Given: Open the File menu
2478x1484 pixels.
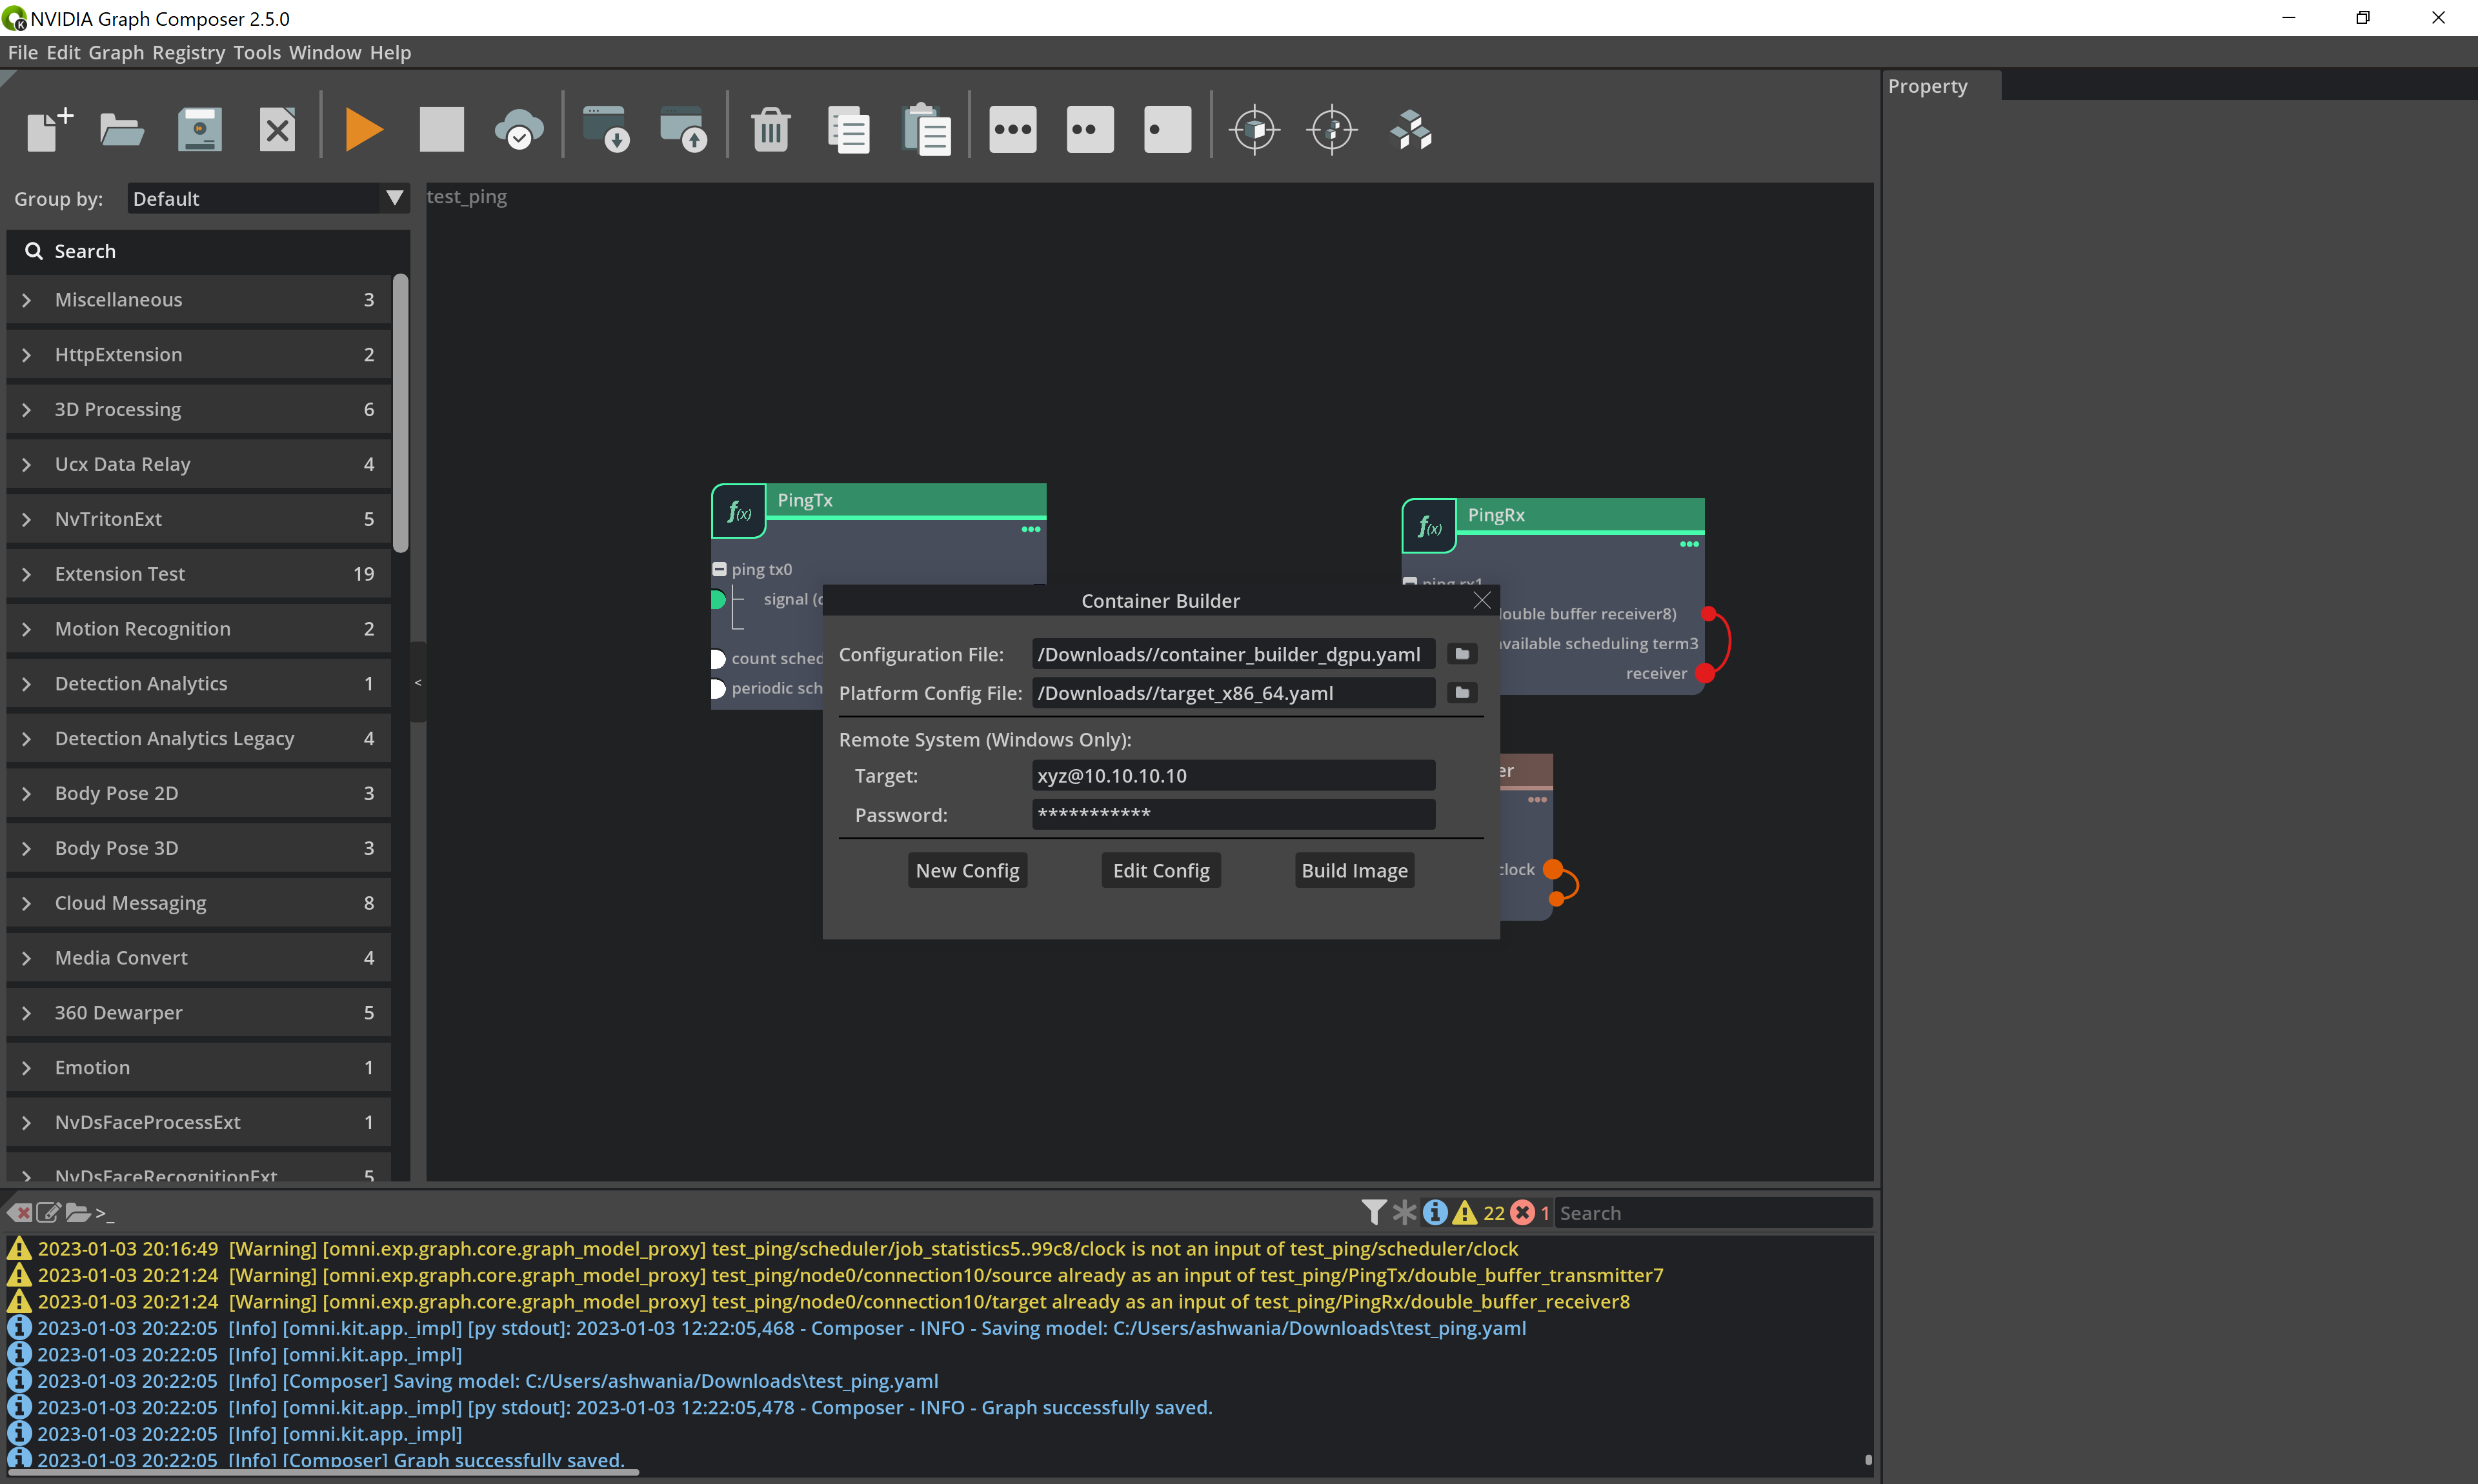Looking at the screenshot, I should coord(22,52).
